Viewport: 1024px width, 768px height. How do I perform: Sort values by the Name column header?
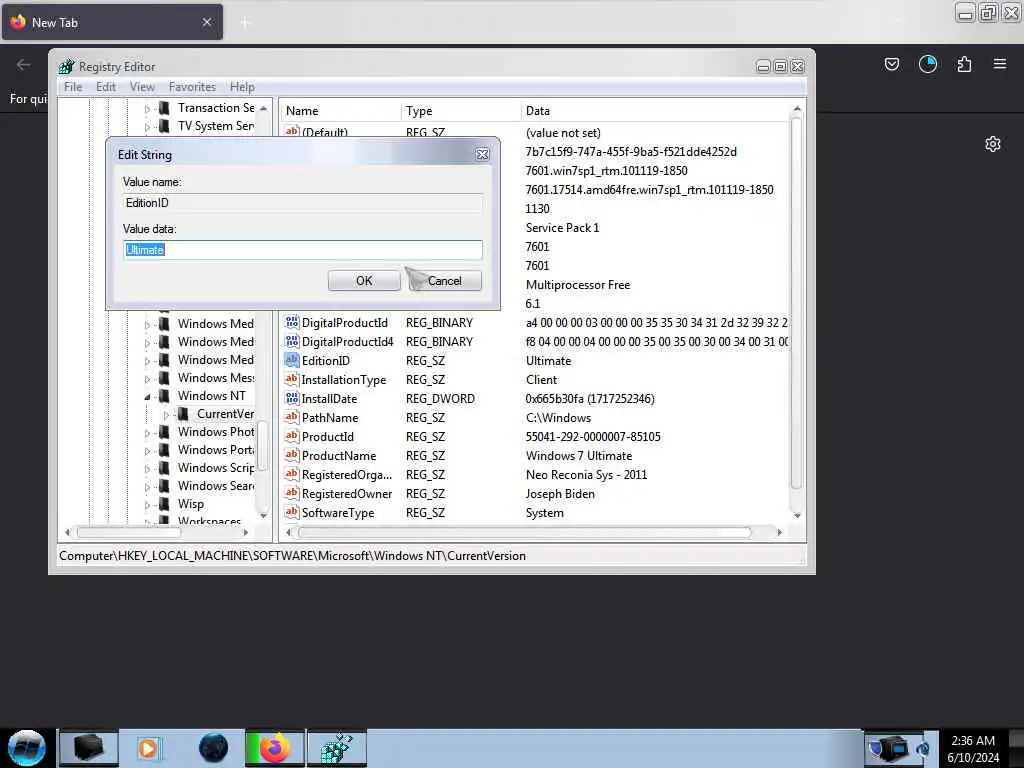point(340,111)
